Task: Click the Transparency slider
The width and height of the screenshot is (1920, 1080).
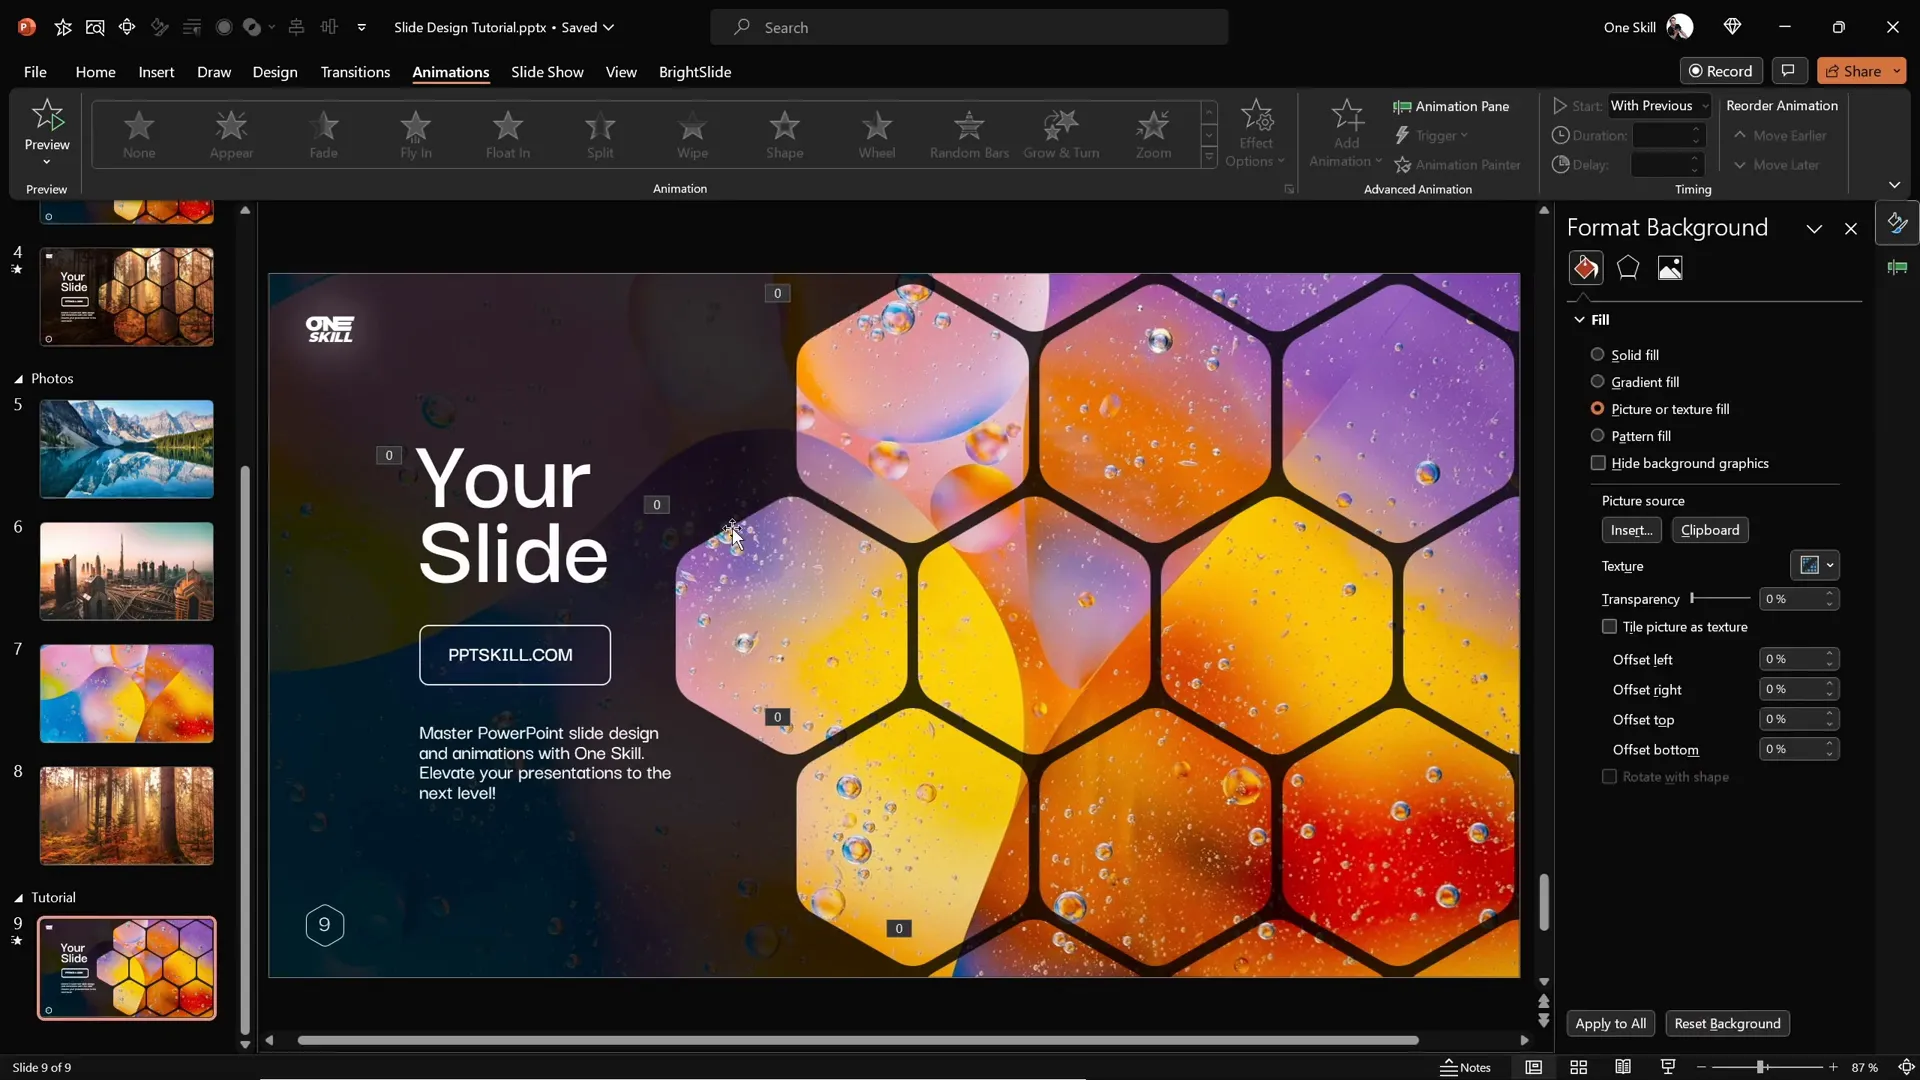Action: (1720, 598)
